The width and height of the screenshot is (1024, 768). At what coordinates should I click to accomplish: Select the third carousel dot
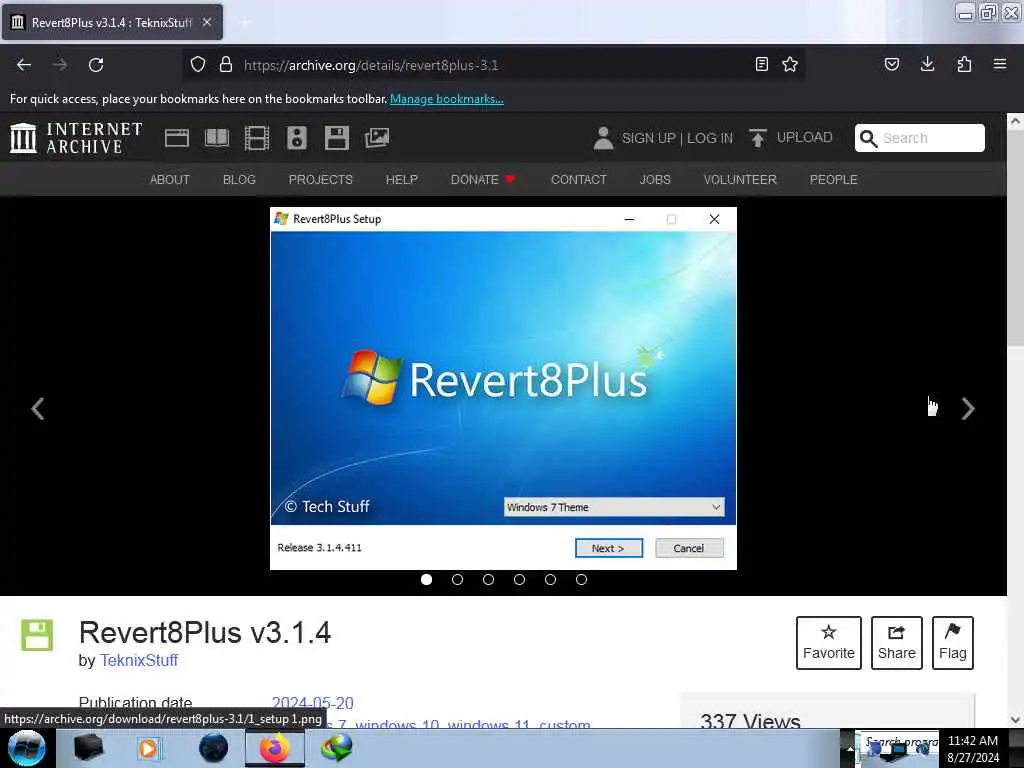tap(488, 579)
